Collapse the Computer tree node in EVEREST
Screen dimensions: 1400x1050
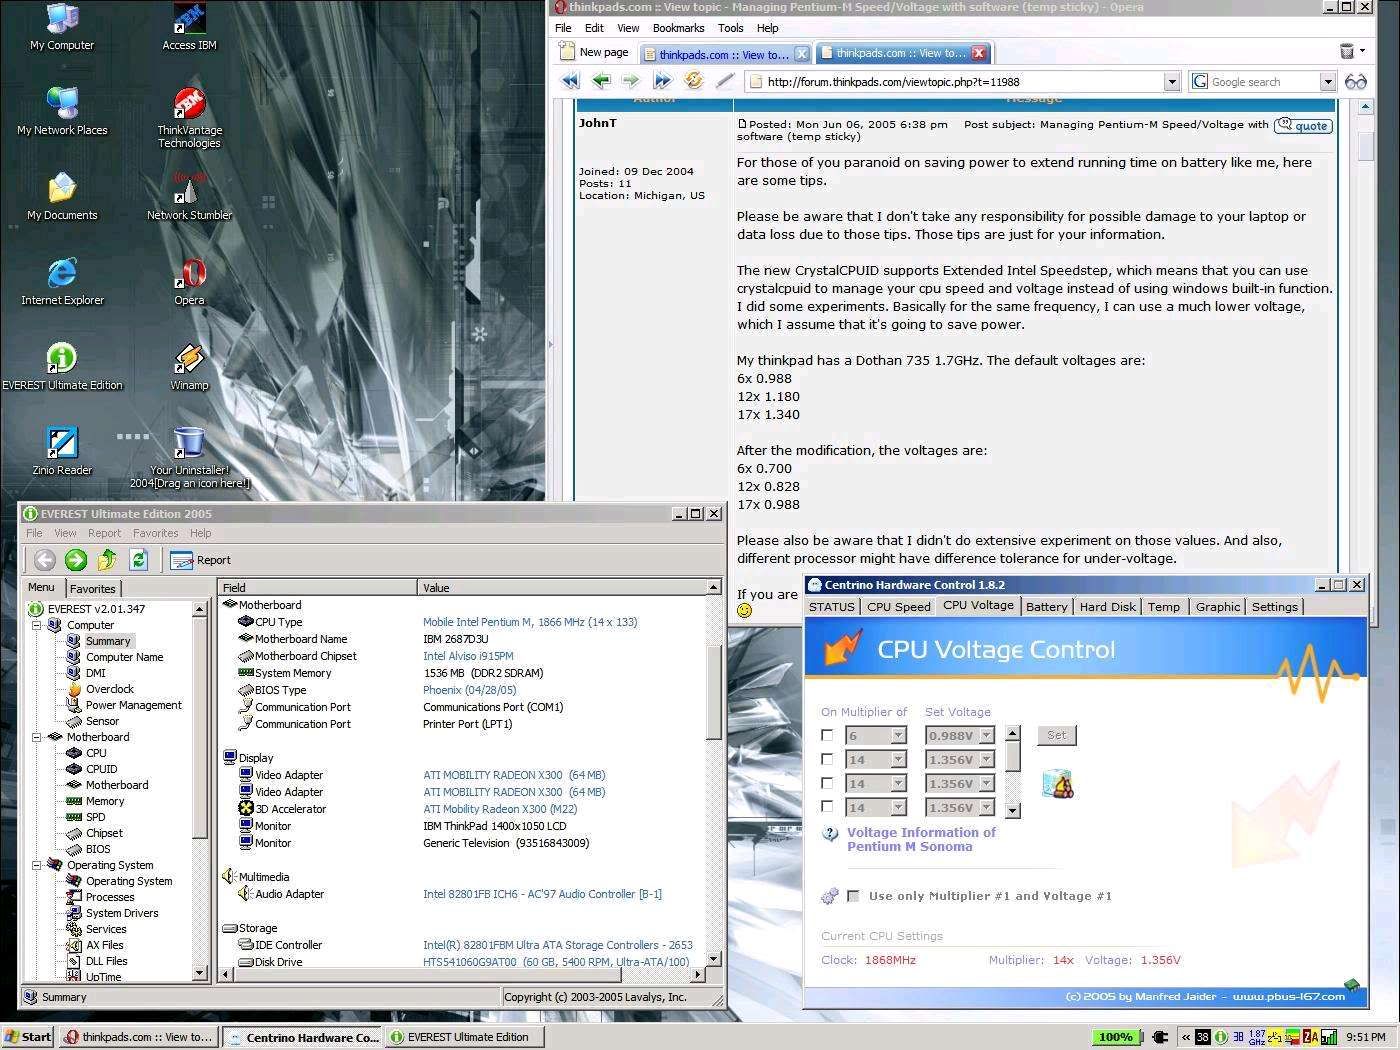(x=37, y=625)
